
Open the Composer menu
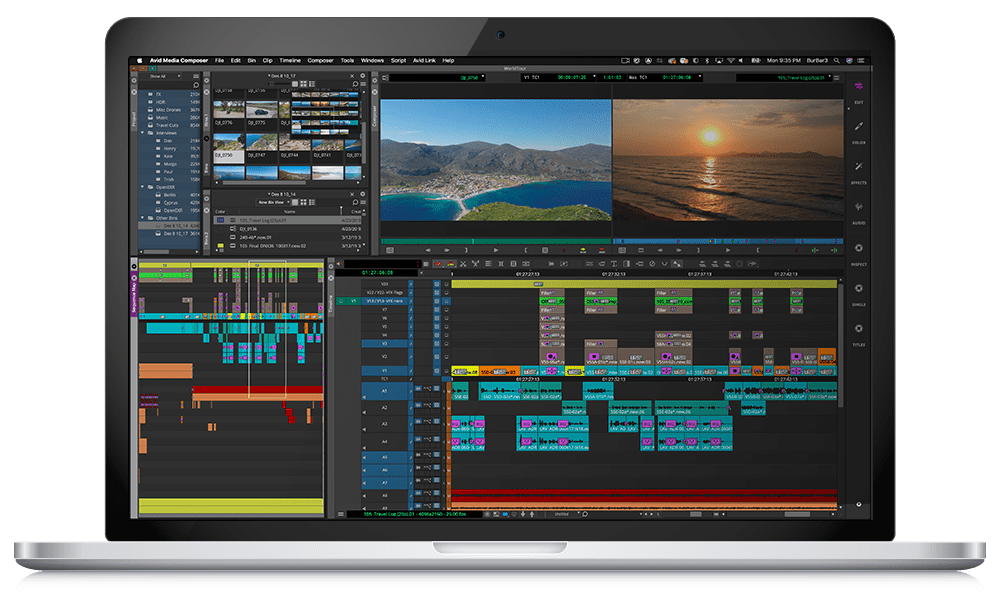pos(320,60)
